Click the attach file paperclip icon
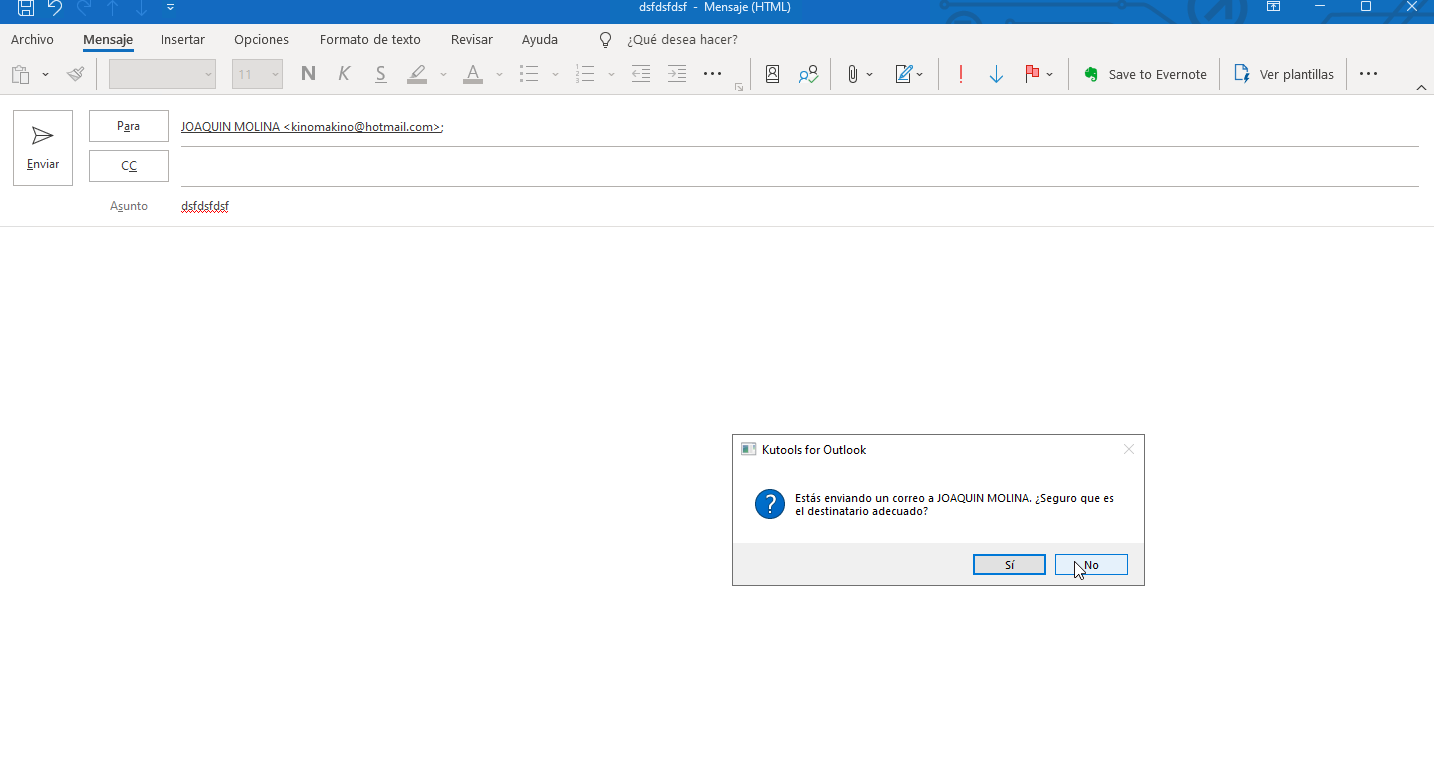The image size is (1434, 768). pyautogui.click(x=852, y=74)
